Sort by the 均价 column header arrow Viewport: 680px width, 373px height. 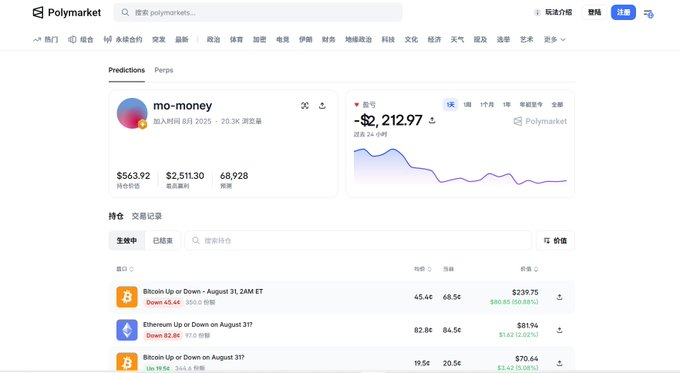(x=429, y=269)
